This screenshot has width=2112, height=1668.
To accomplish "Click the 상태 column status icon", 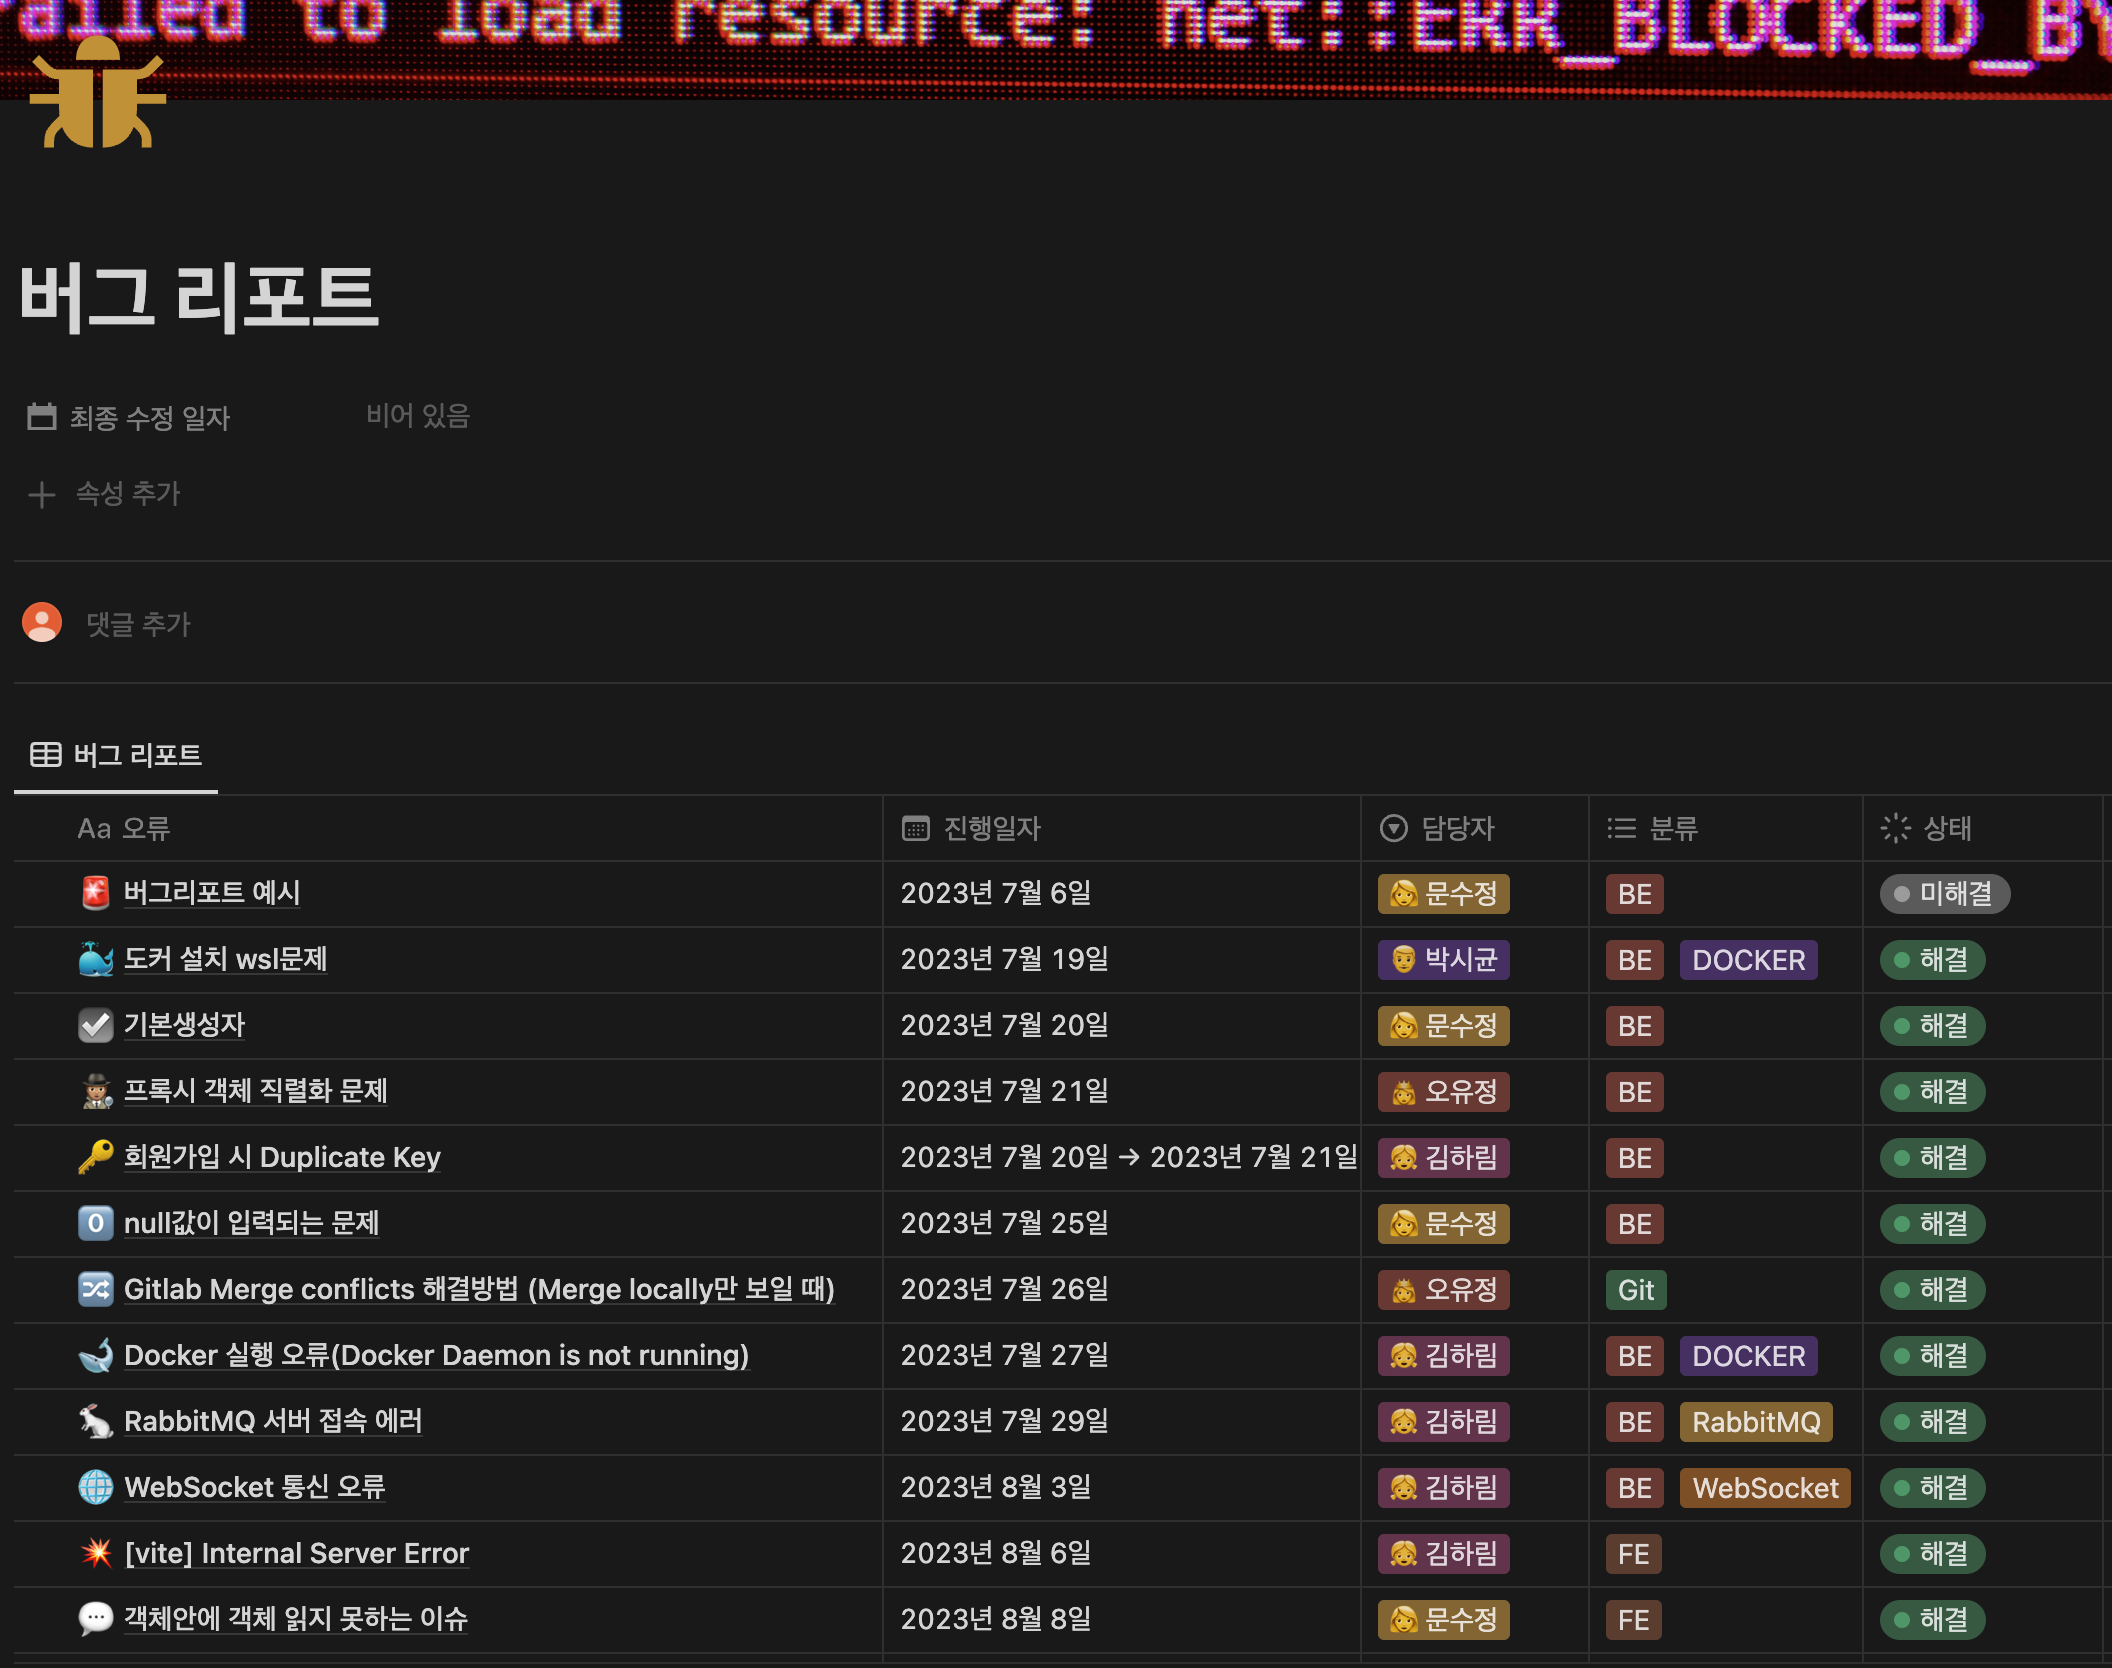I will (x=1895, y=829).
